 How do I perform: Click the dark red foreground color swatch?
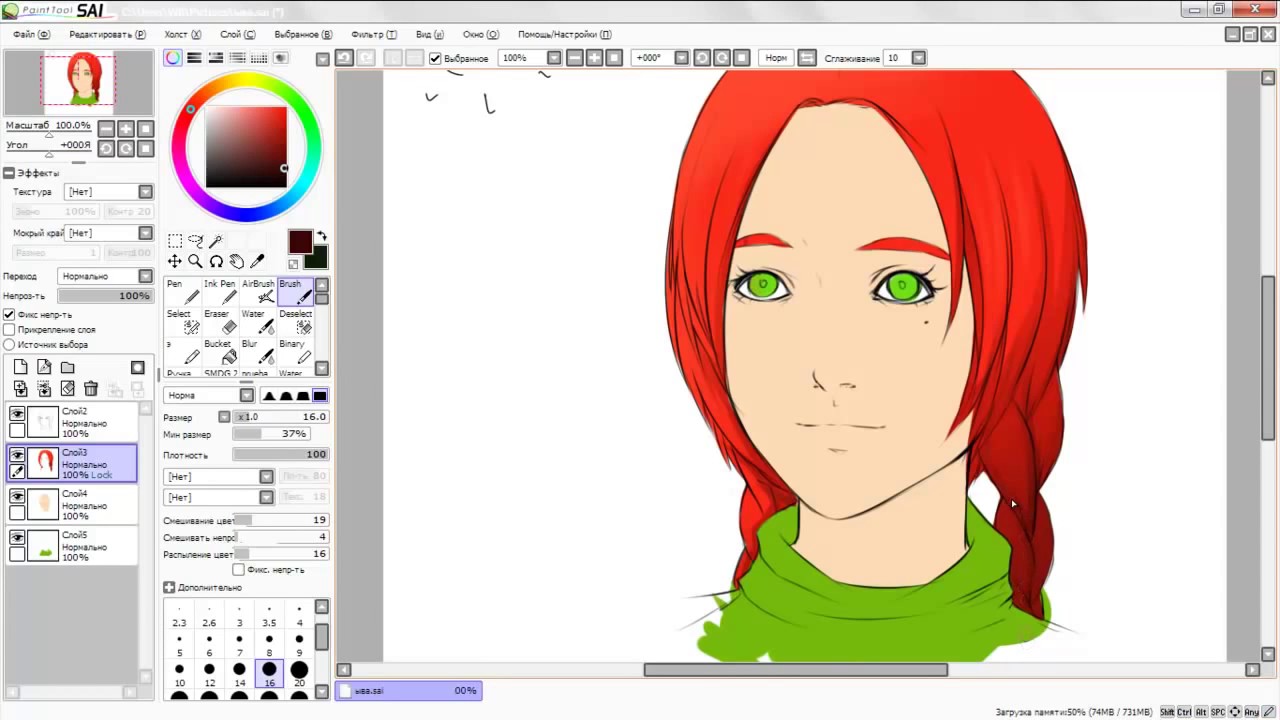[x=300, y=242]
